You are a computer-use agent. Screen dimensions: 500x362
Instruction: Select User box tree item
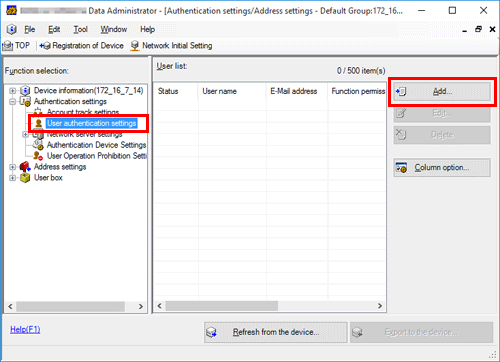[48, 178]
